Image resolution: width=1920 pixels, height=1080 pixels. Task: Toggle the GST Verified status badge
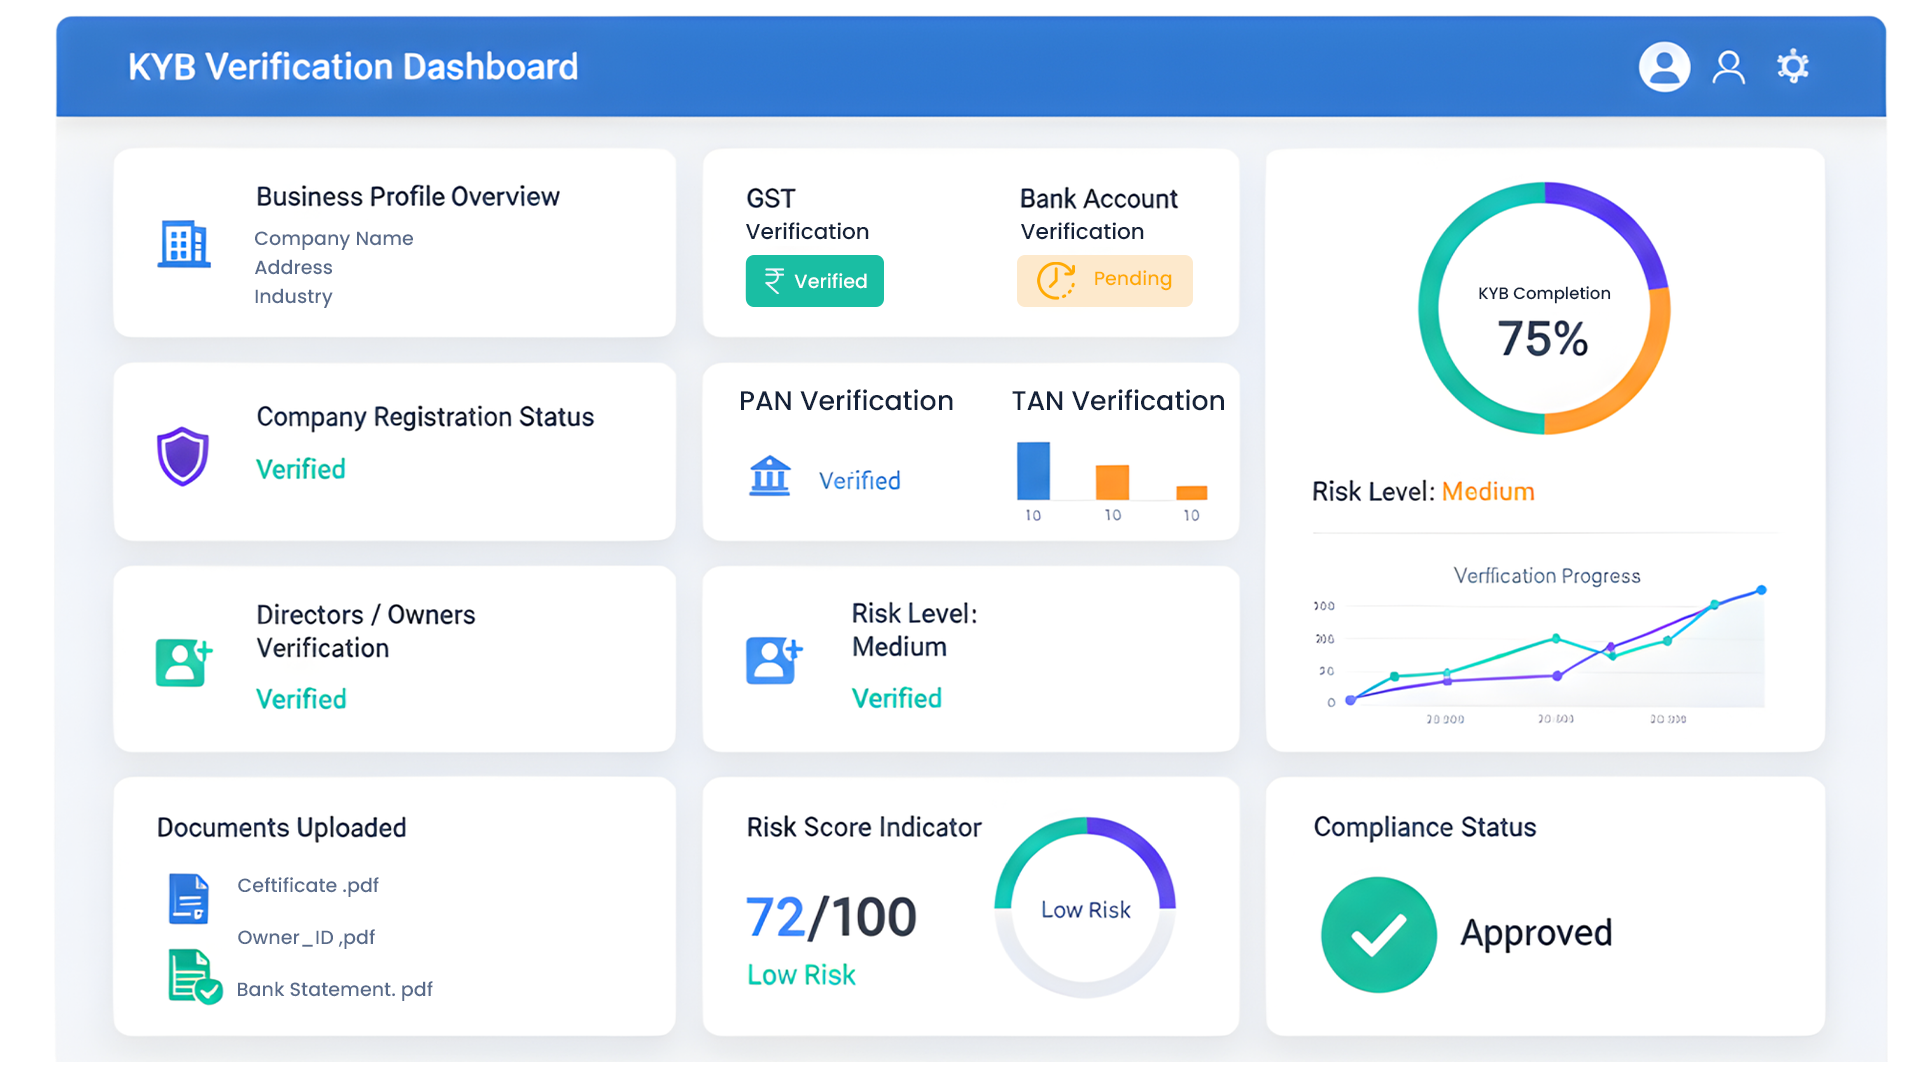pyautogui.click(x=814, y=281)
